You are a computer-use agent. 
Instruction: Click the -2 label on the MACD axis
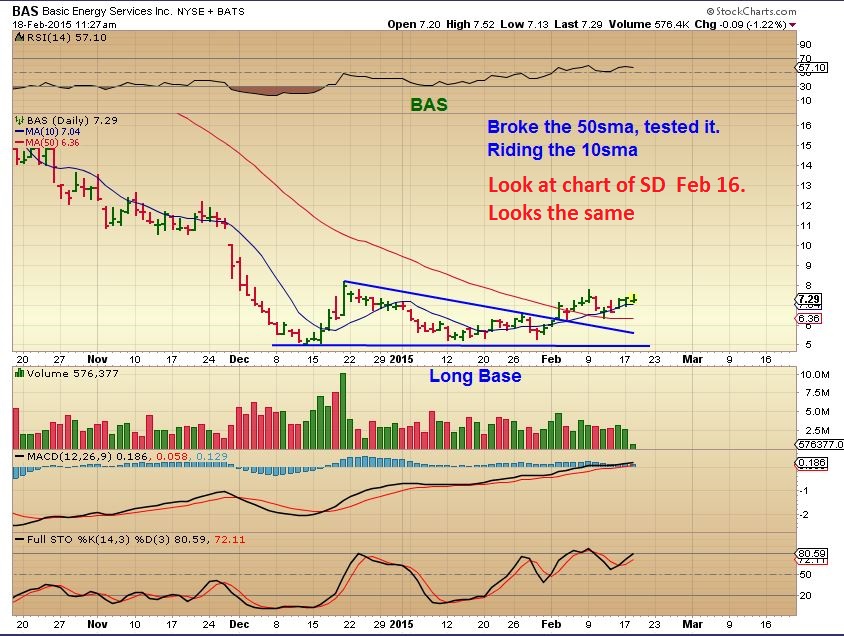(804, 515)
